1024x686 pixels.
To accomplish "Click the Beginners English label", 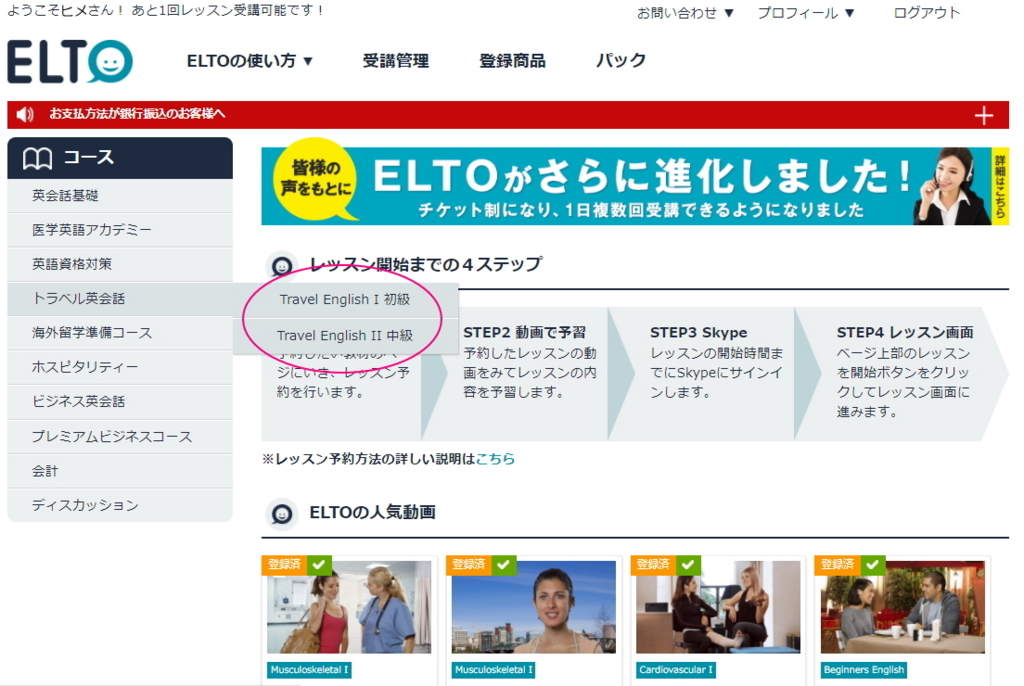I will coord(863,670).
